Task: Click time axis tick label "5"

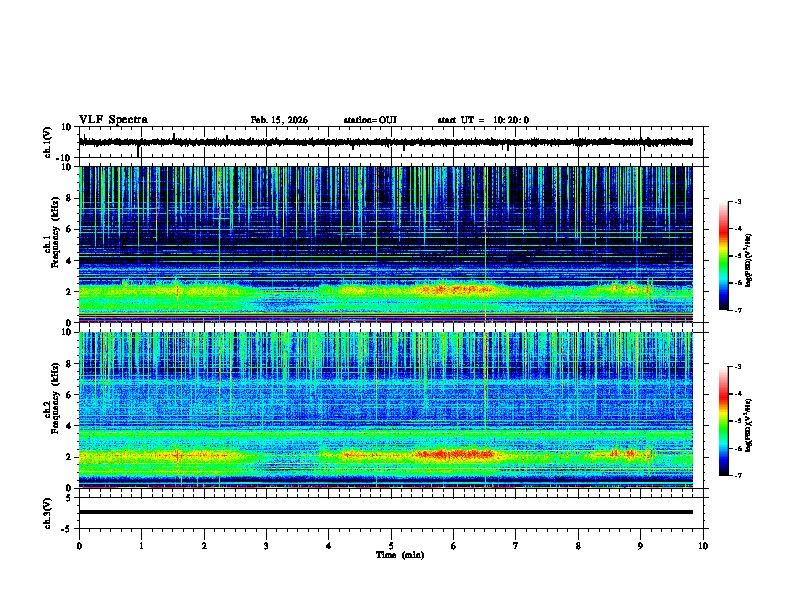Action: tap(391, 546)
